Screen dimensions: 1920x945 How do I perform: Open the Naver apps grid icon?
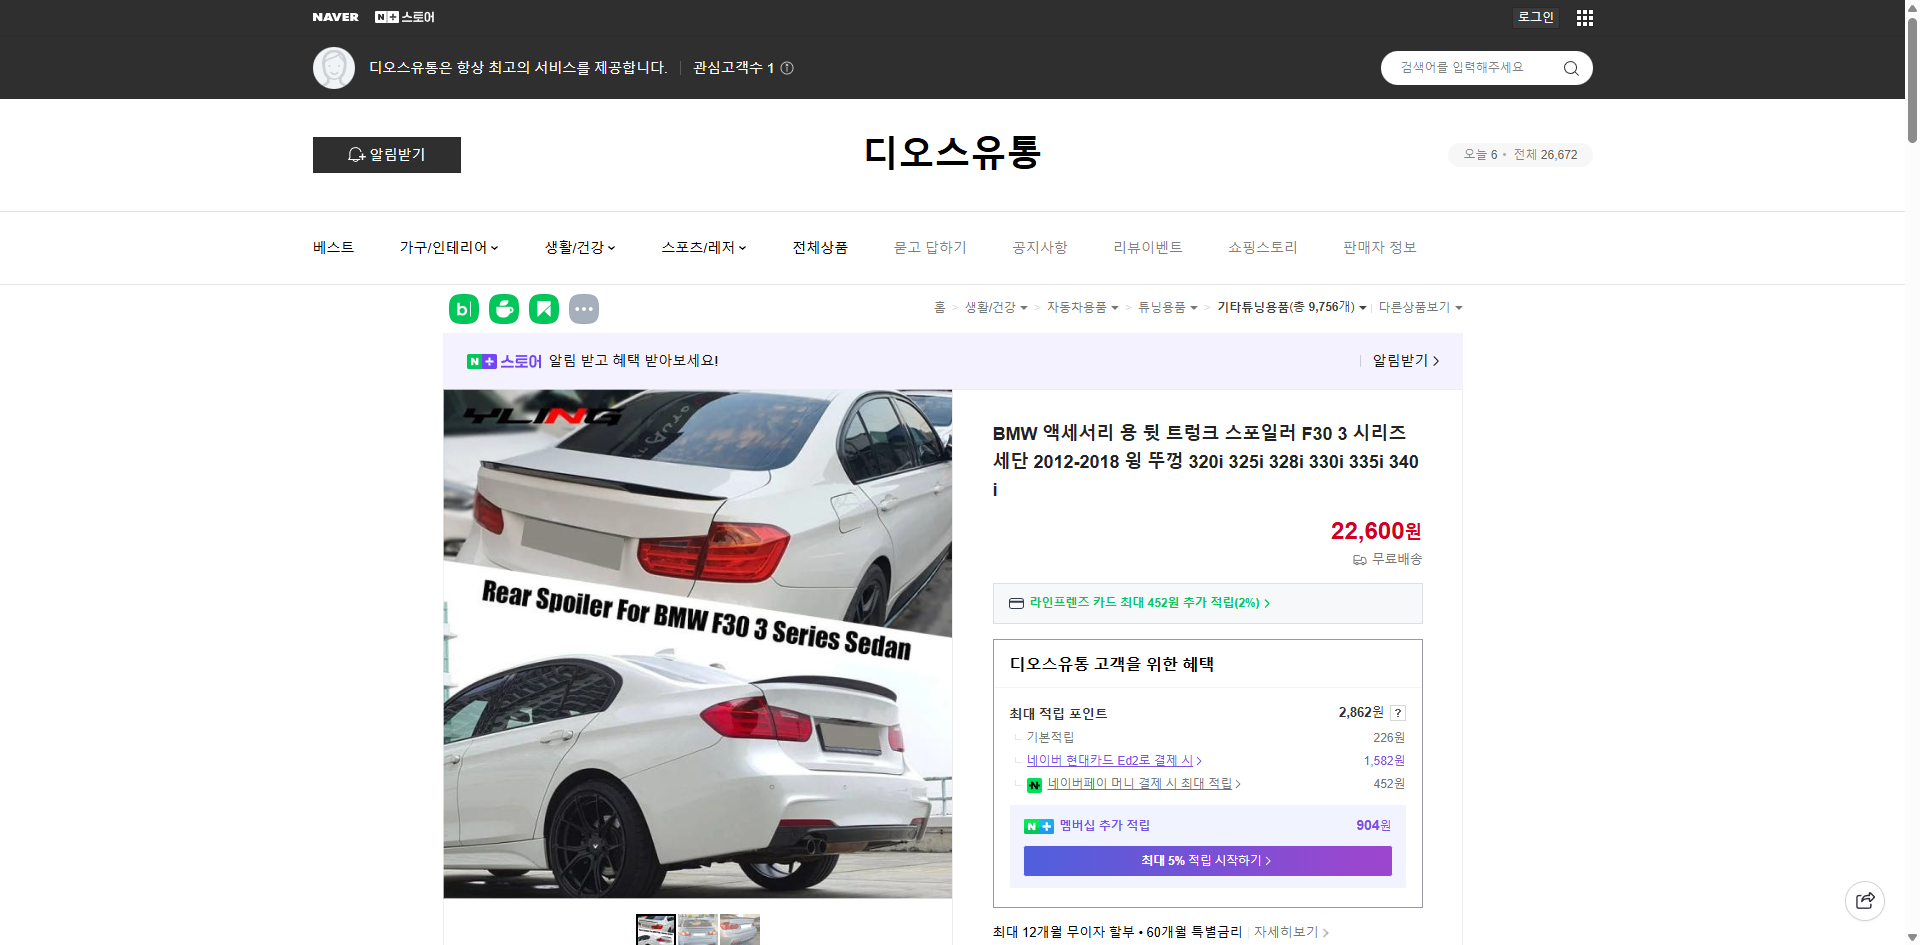point(1584,17)
